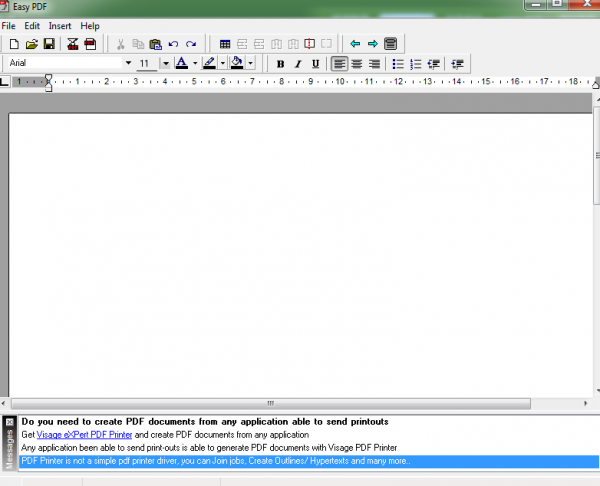Click the Undo arrow icon
The height and width of the screenshot is (486, 600).
[x=173, y=44]
